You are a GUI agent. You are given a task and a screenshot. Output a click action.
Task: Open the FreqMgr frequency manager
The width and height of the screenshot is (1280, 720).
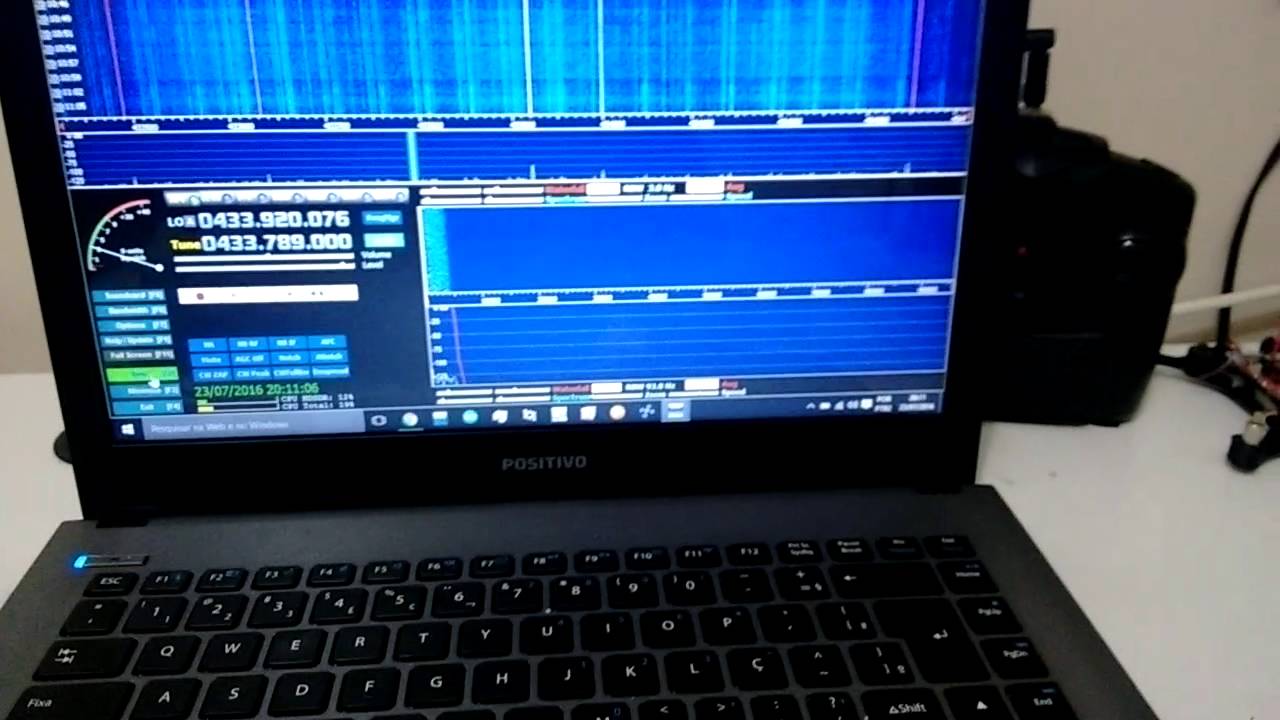(x=383, y=218)
